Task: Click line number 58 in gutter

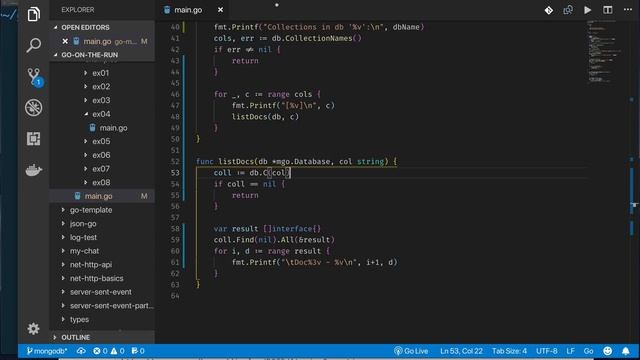Action: (x=175, y=229)
